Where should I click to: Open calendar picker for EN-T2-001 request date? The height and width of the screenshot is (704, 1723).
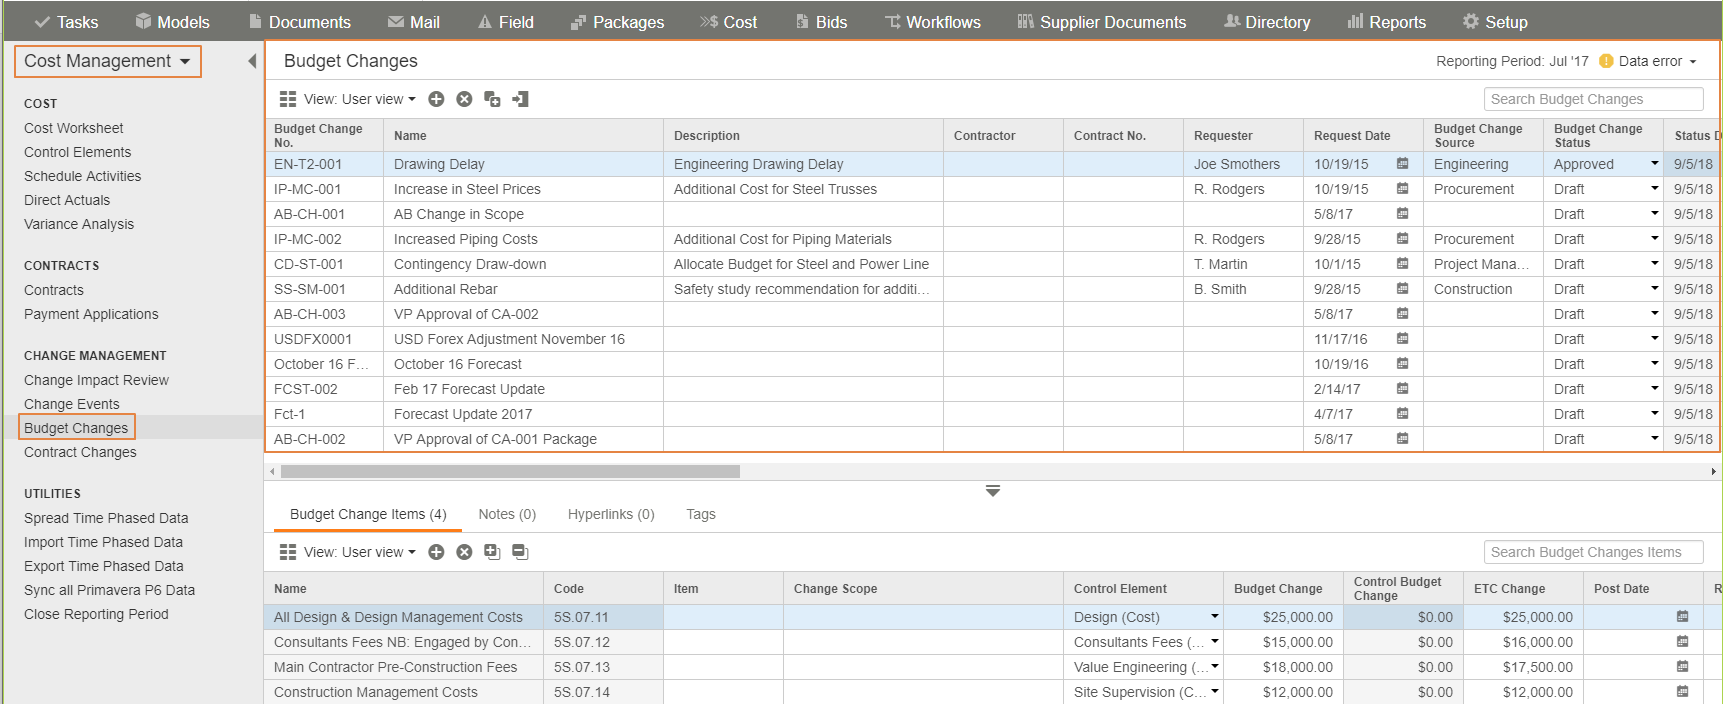[x=1402, y=164]
